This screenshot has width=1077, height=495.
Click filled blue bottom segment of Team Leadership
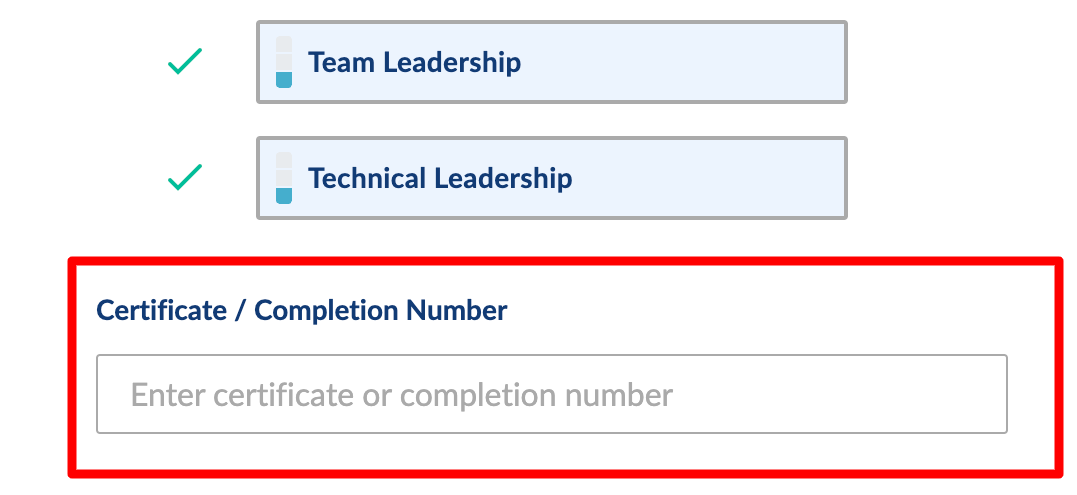284,80
